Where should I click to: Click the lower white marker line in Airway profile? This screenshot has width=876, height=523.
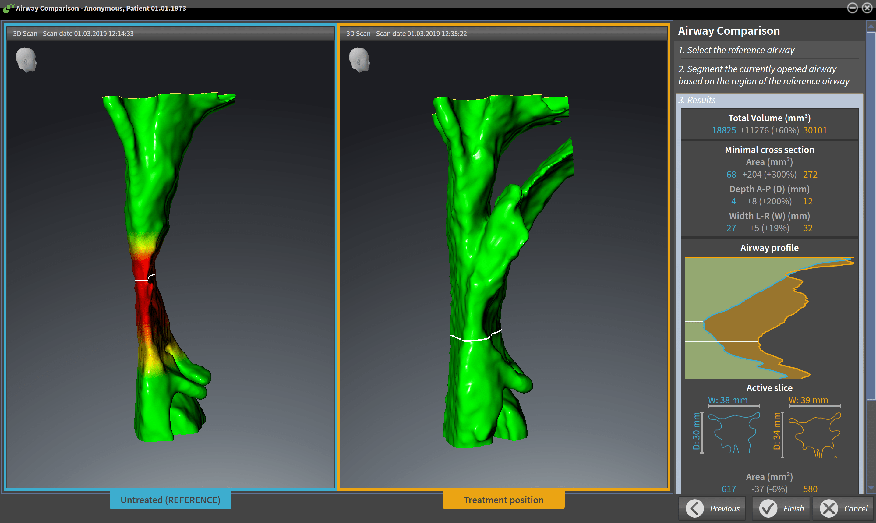(720, 342)
